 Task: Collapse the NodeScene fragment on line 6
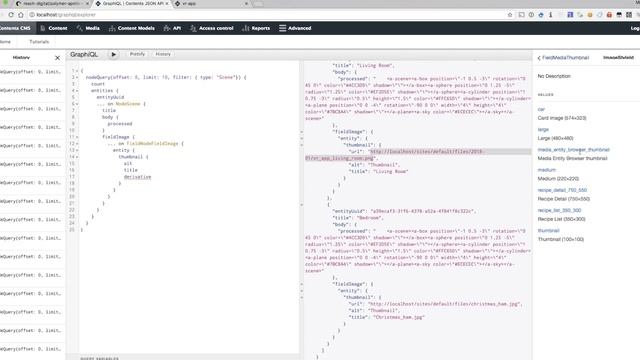pyautogui.click(x=77, y=104)
